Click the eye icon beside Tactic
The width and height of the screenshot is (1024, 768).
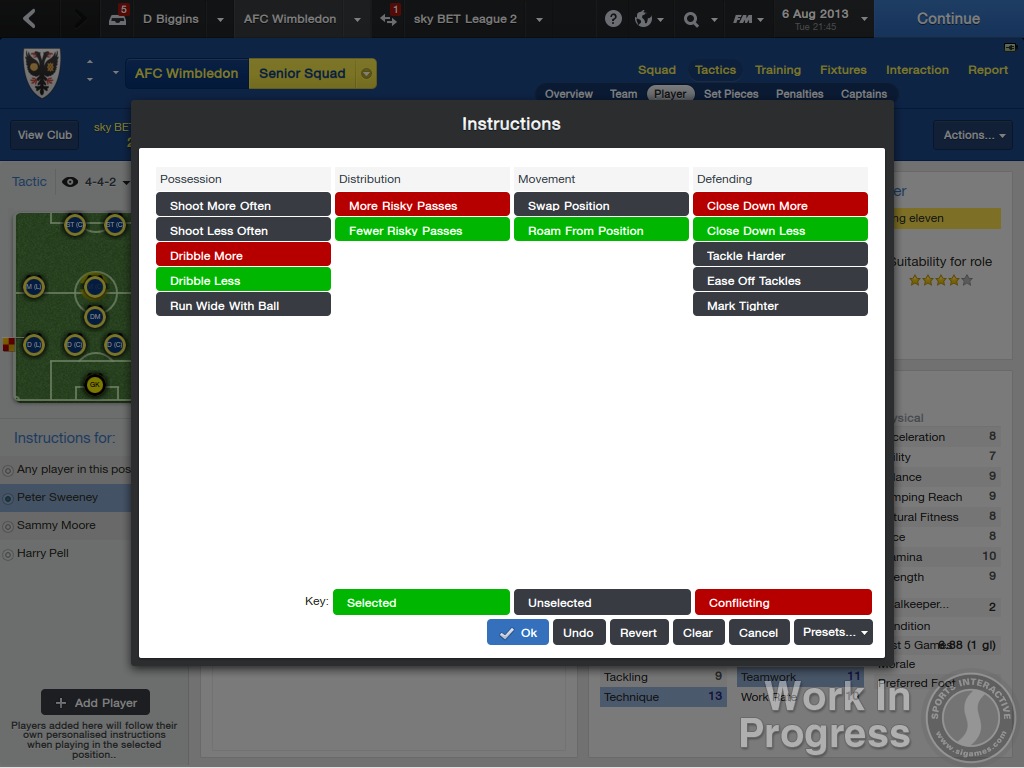(x=69, y=181)
